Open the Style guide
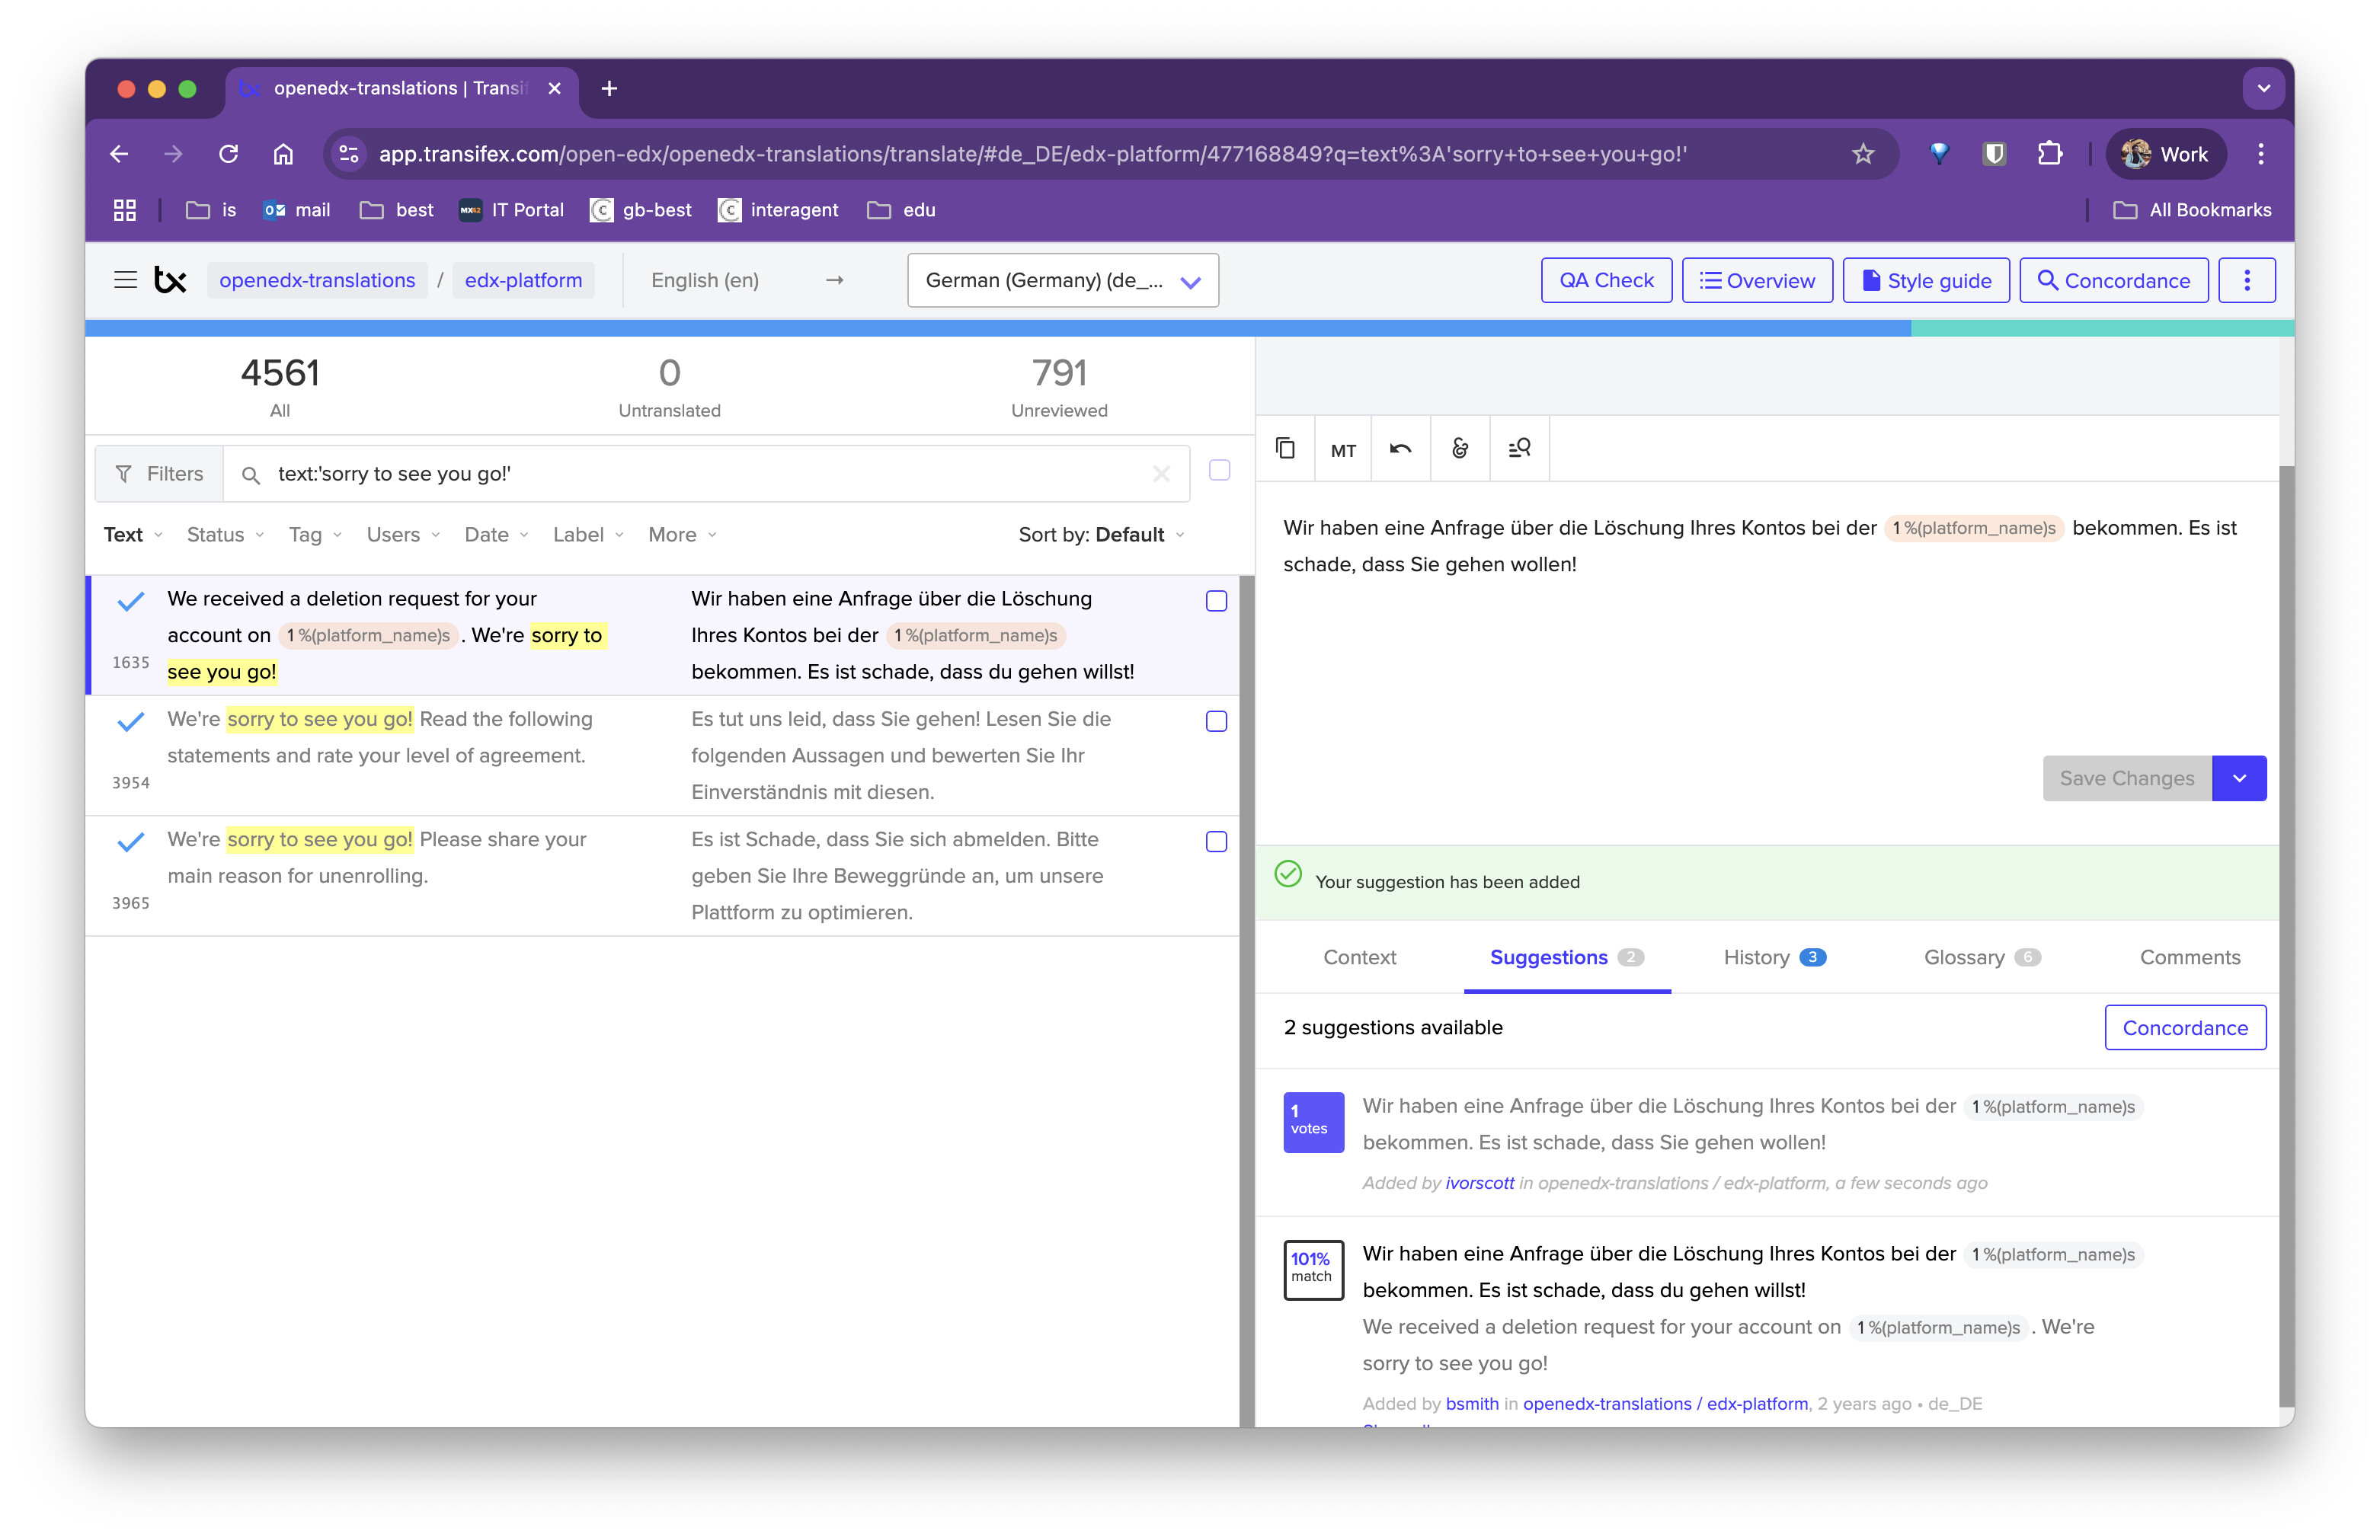2380x1540 pixels. tap(1926, 280)
